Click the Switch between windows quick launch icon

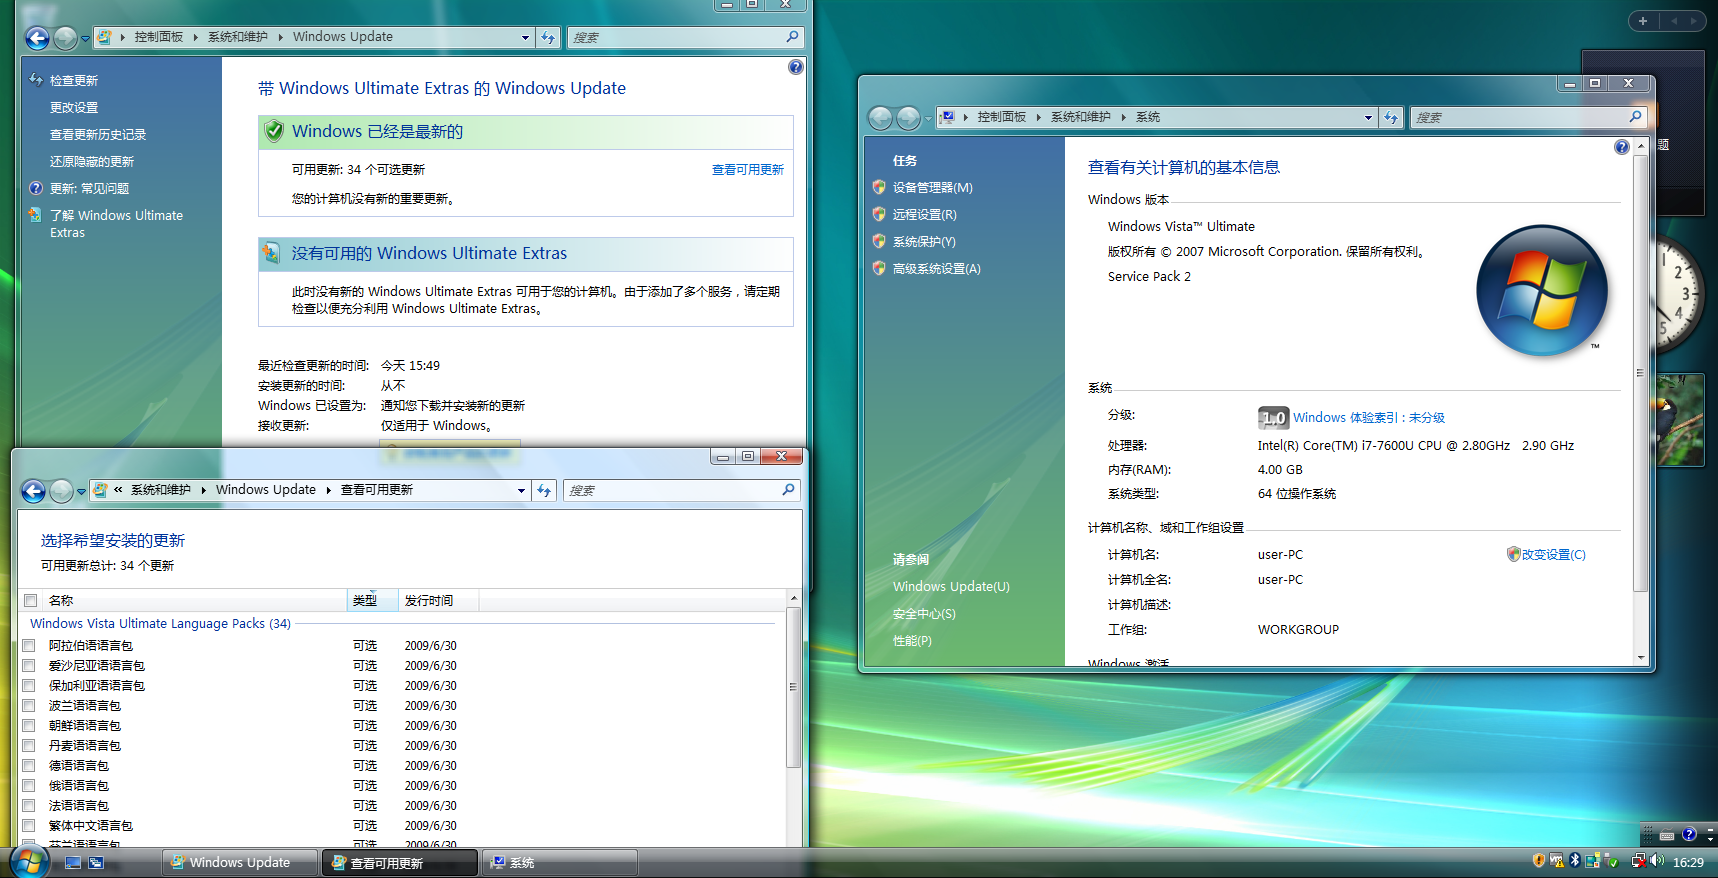(x=96, y=862)
